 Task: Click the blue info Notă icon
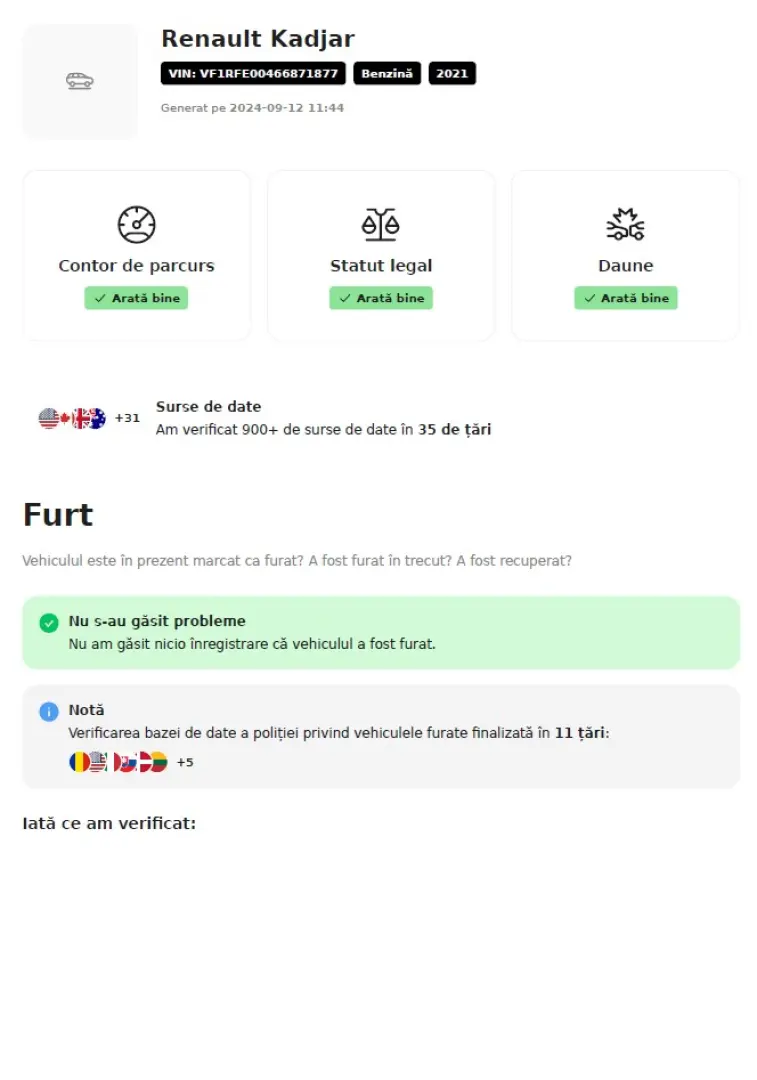[49, 711]
